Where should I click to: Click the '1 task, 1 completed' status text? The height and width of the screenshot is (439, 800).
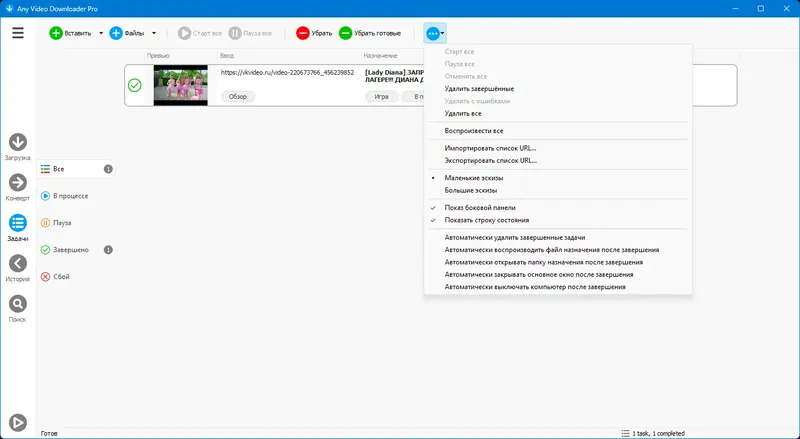point(658,433)
